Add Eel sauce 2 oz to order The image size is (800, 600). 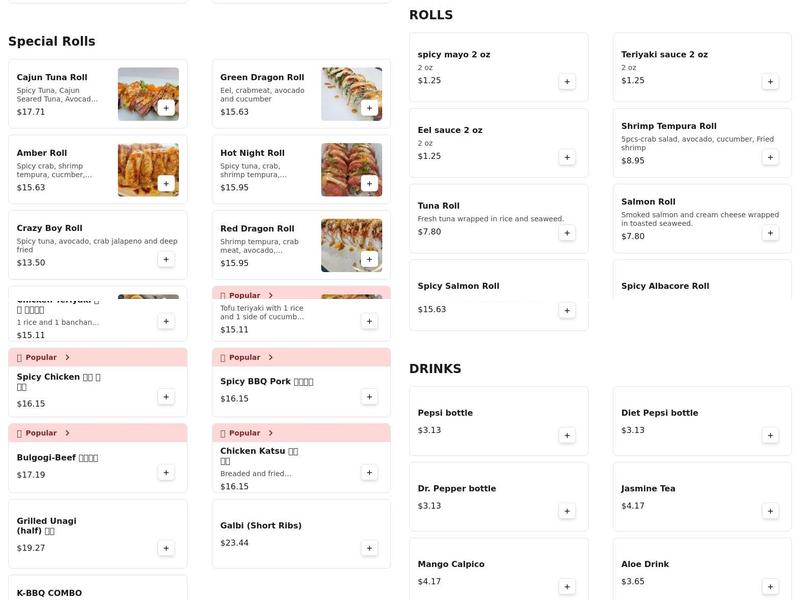(x=567, y=157)
